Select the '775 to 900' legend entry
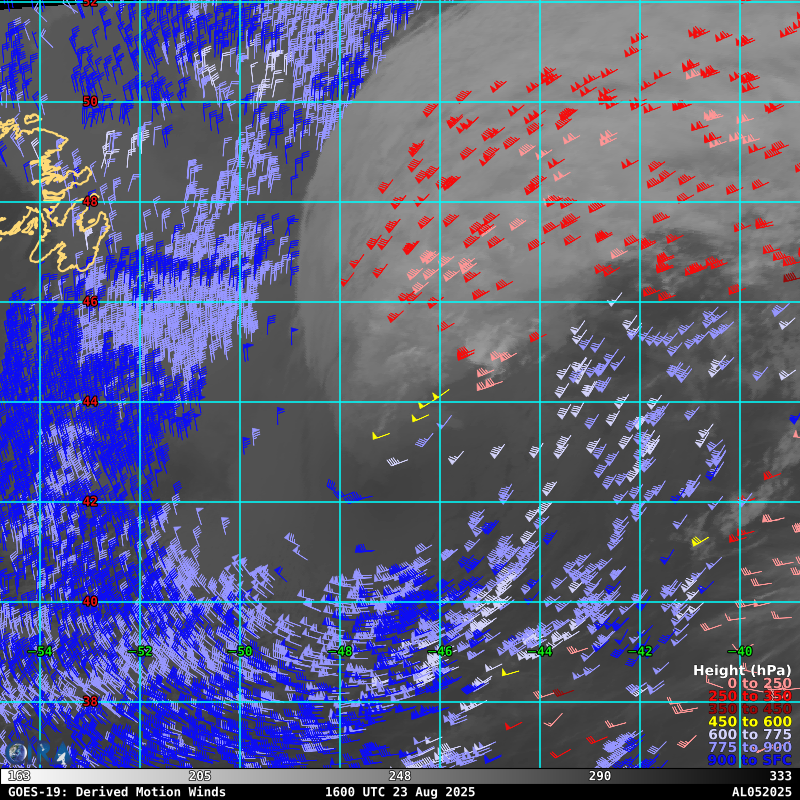Viewport: 800px width, 800px height. [x=750, y=747]
